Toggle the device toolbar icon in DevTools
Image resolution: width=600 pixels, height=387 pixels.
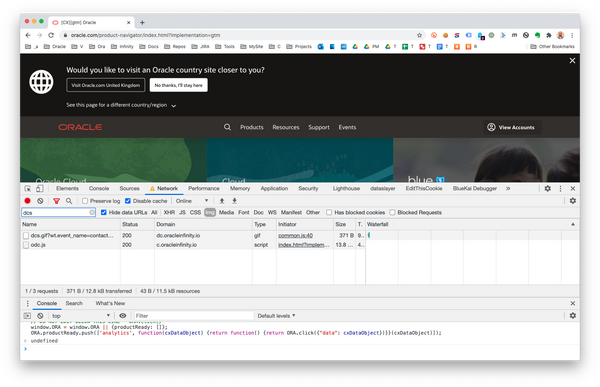[x=39, y=189]
